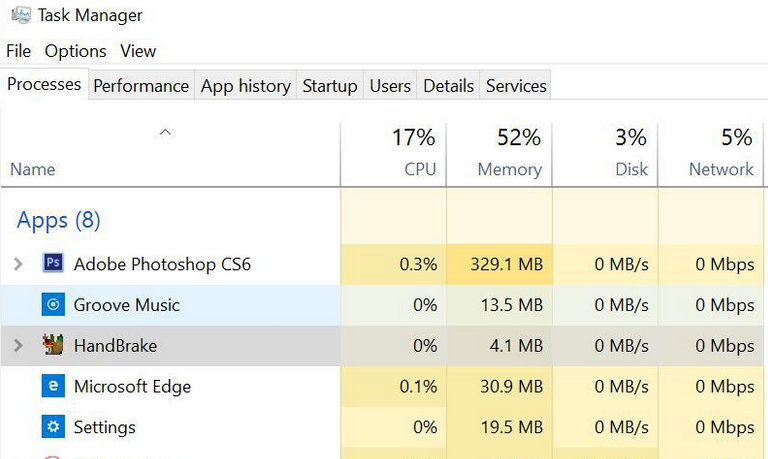Viewport: 768px width, 459px height.
Task: Click the HandBrake app icon
Action: pos(53,346)
